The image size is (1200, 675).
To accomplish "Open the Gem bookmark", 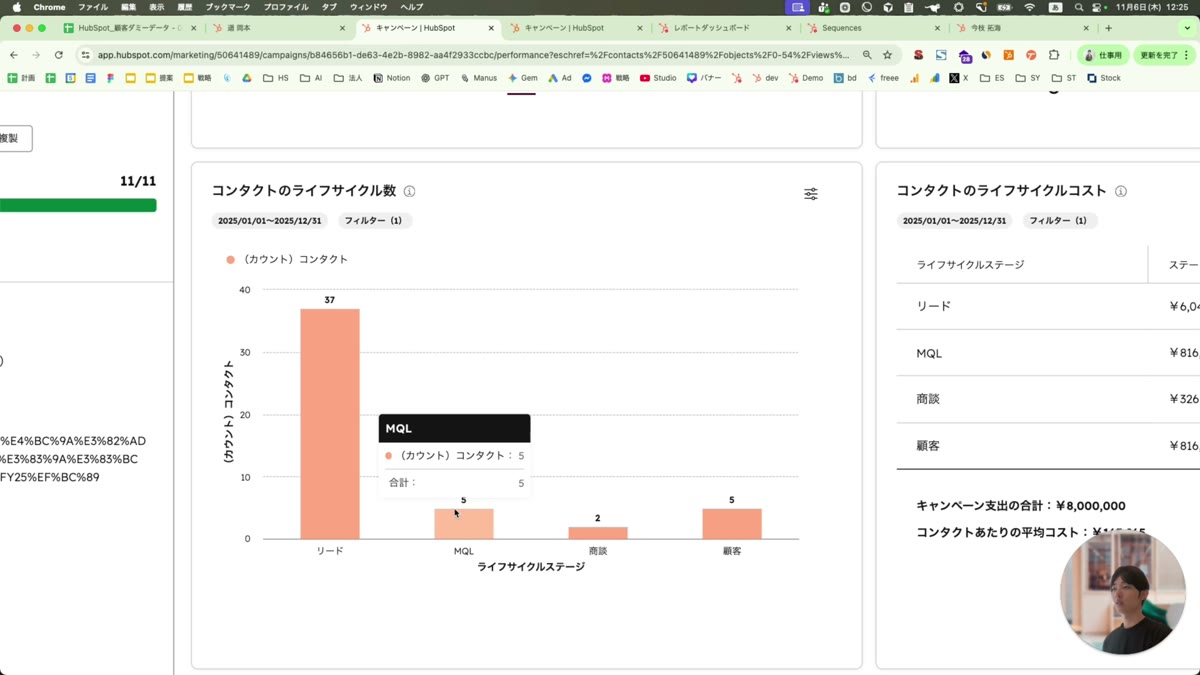I will [x=523, y=78].
